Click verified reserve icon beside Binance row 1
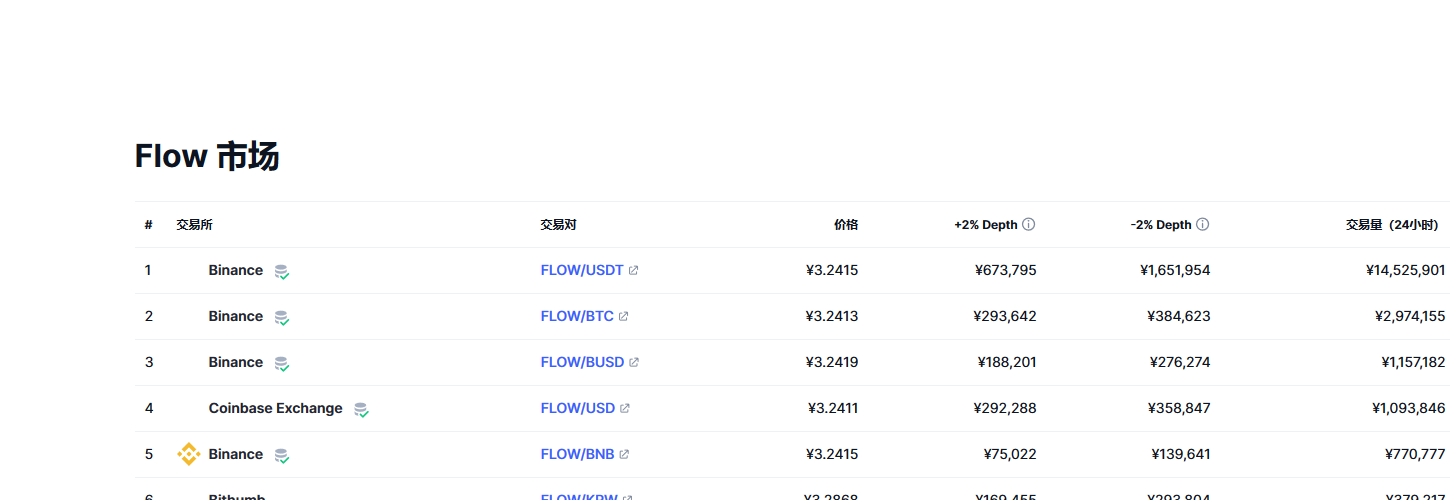This screenshot has height=500, width=1450. 282,271
